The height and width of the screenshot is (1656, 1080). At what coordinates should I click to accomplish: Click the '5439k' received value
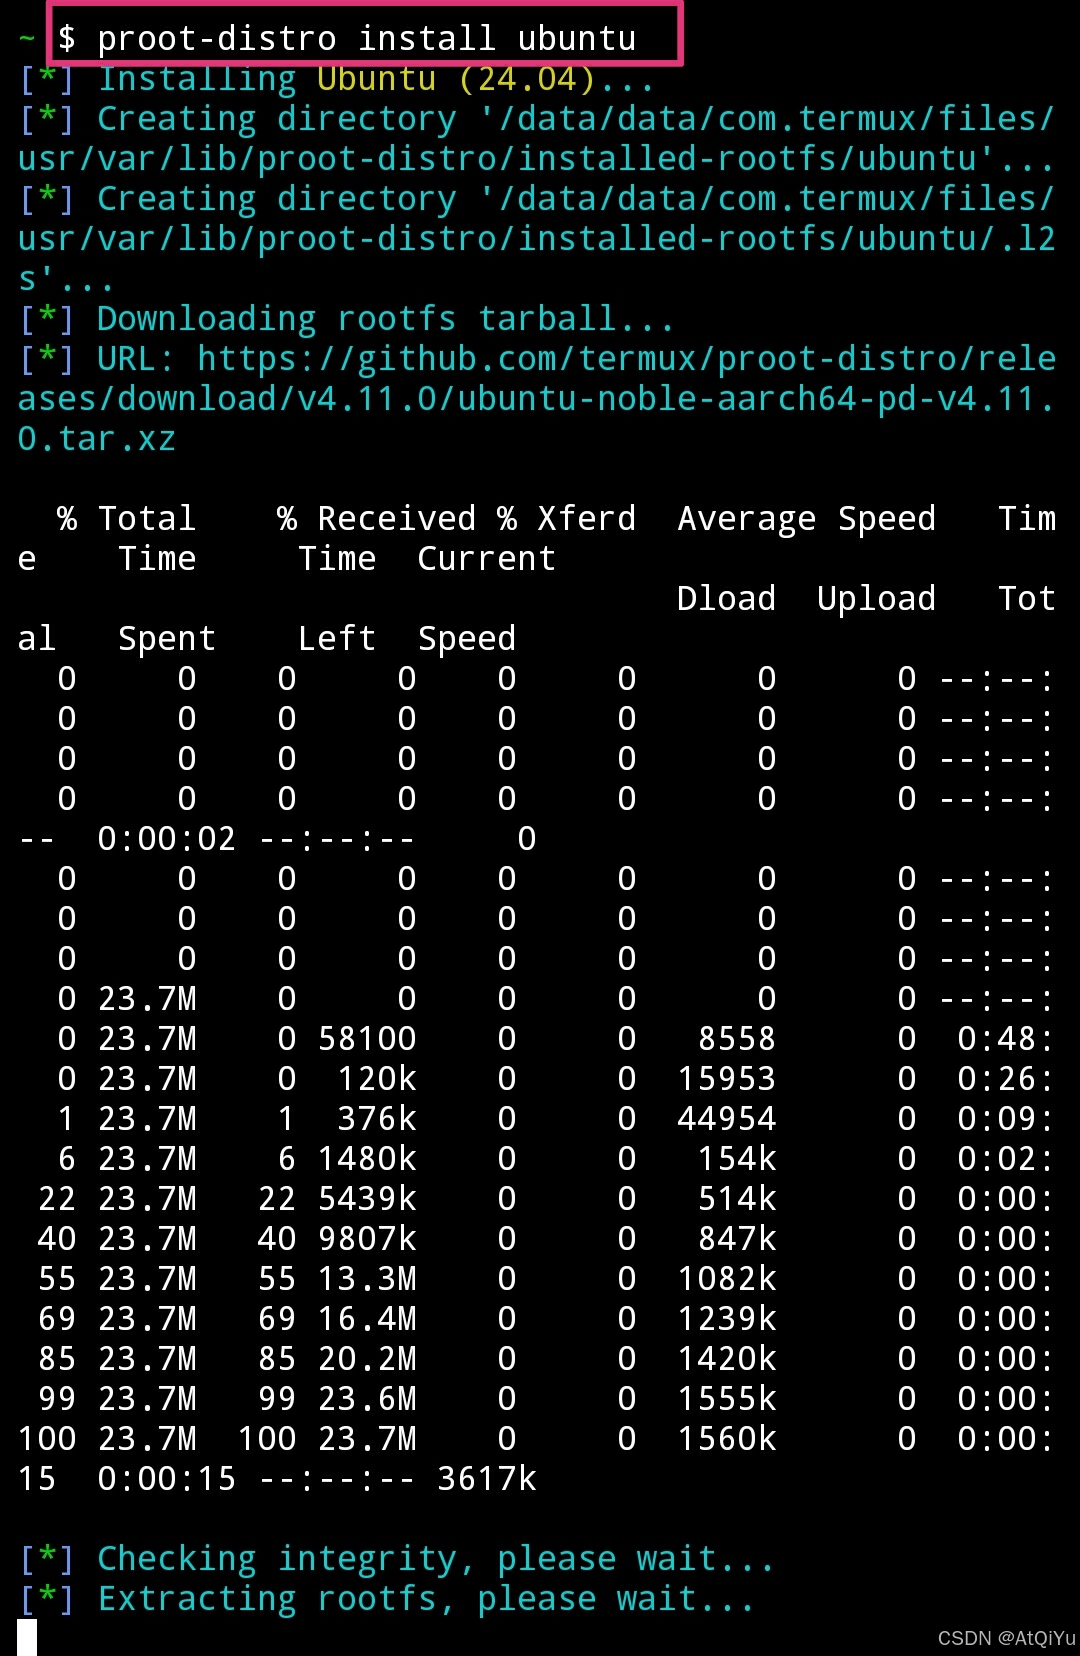[367, 1198]
